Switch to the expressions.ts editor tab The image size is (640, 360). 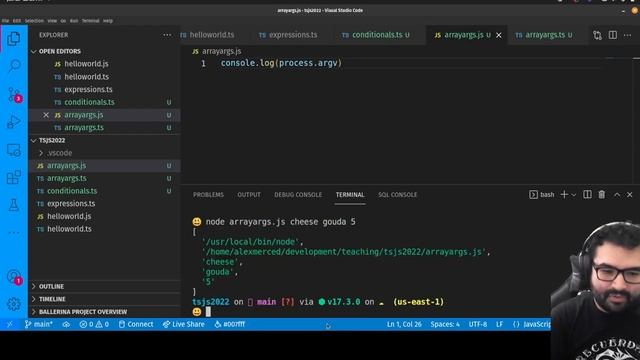(288, 35)
